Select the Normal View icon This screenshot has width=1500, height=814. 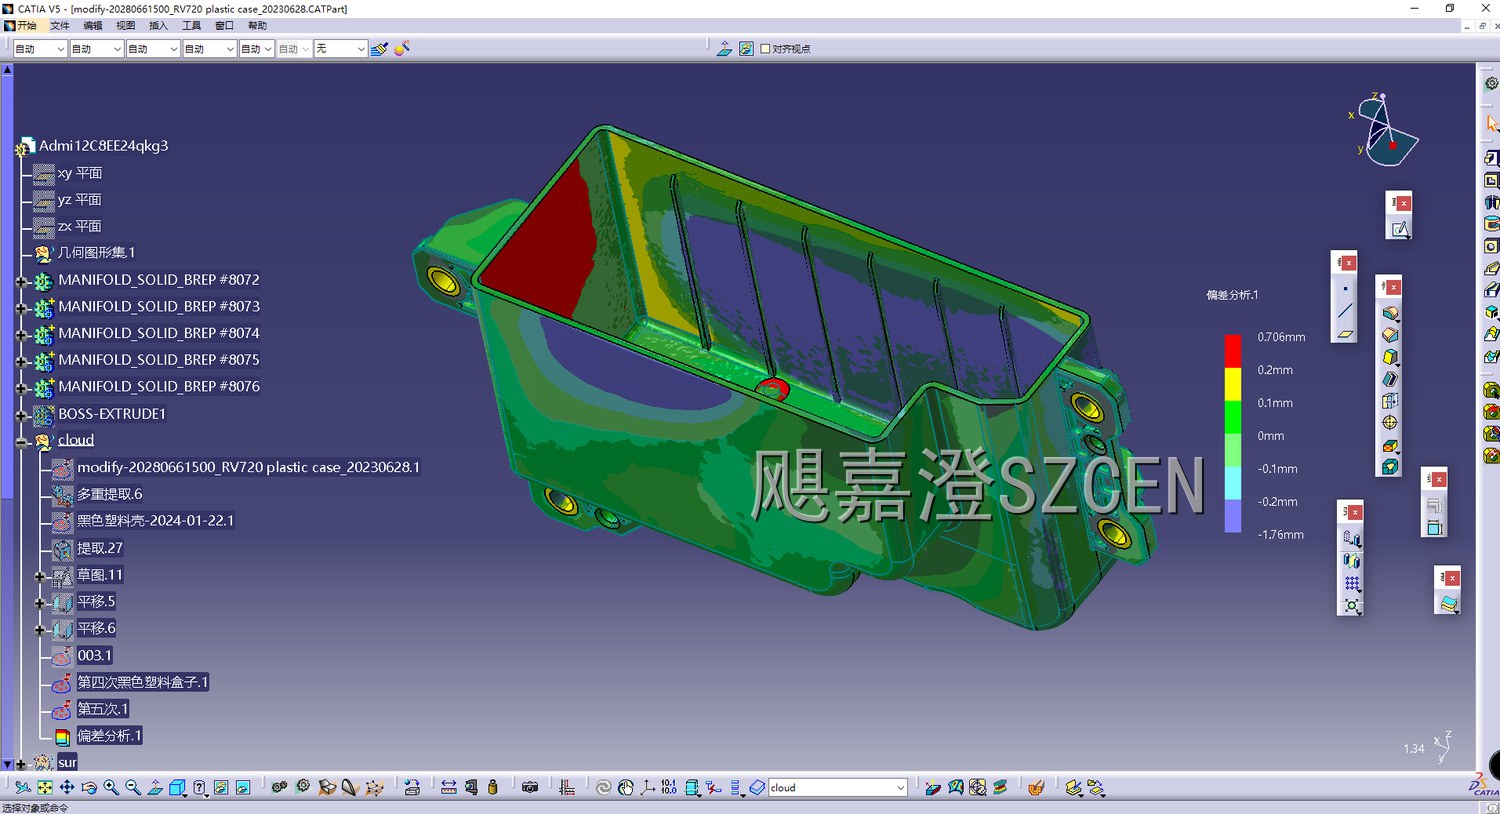[x=155, y=788]
